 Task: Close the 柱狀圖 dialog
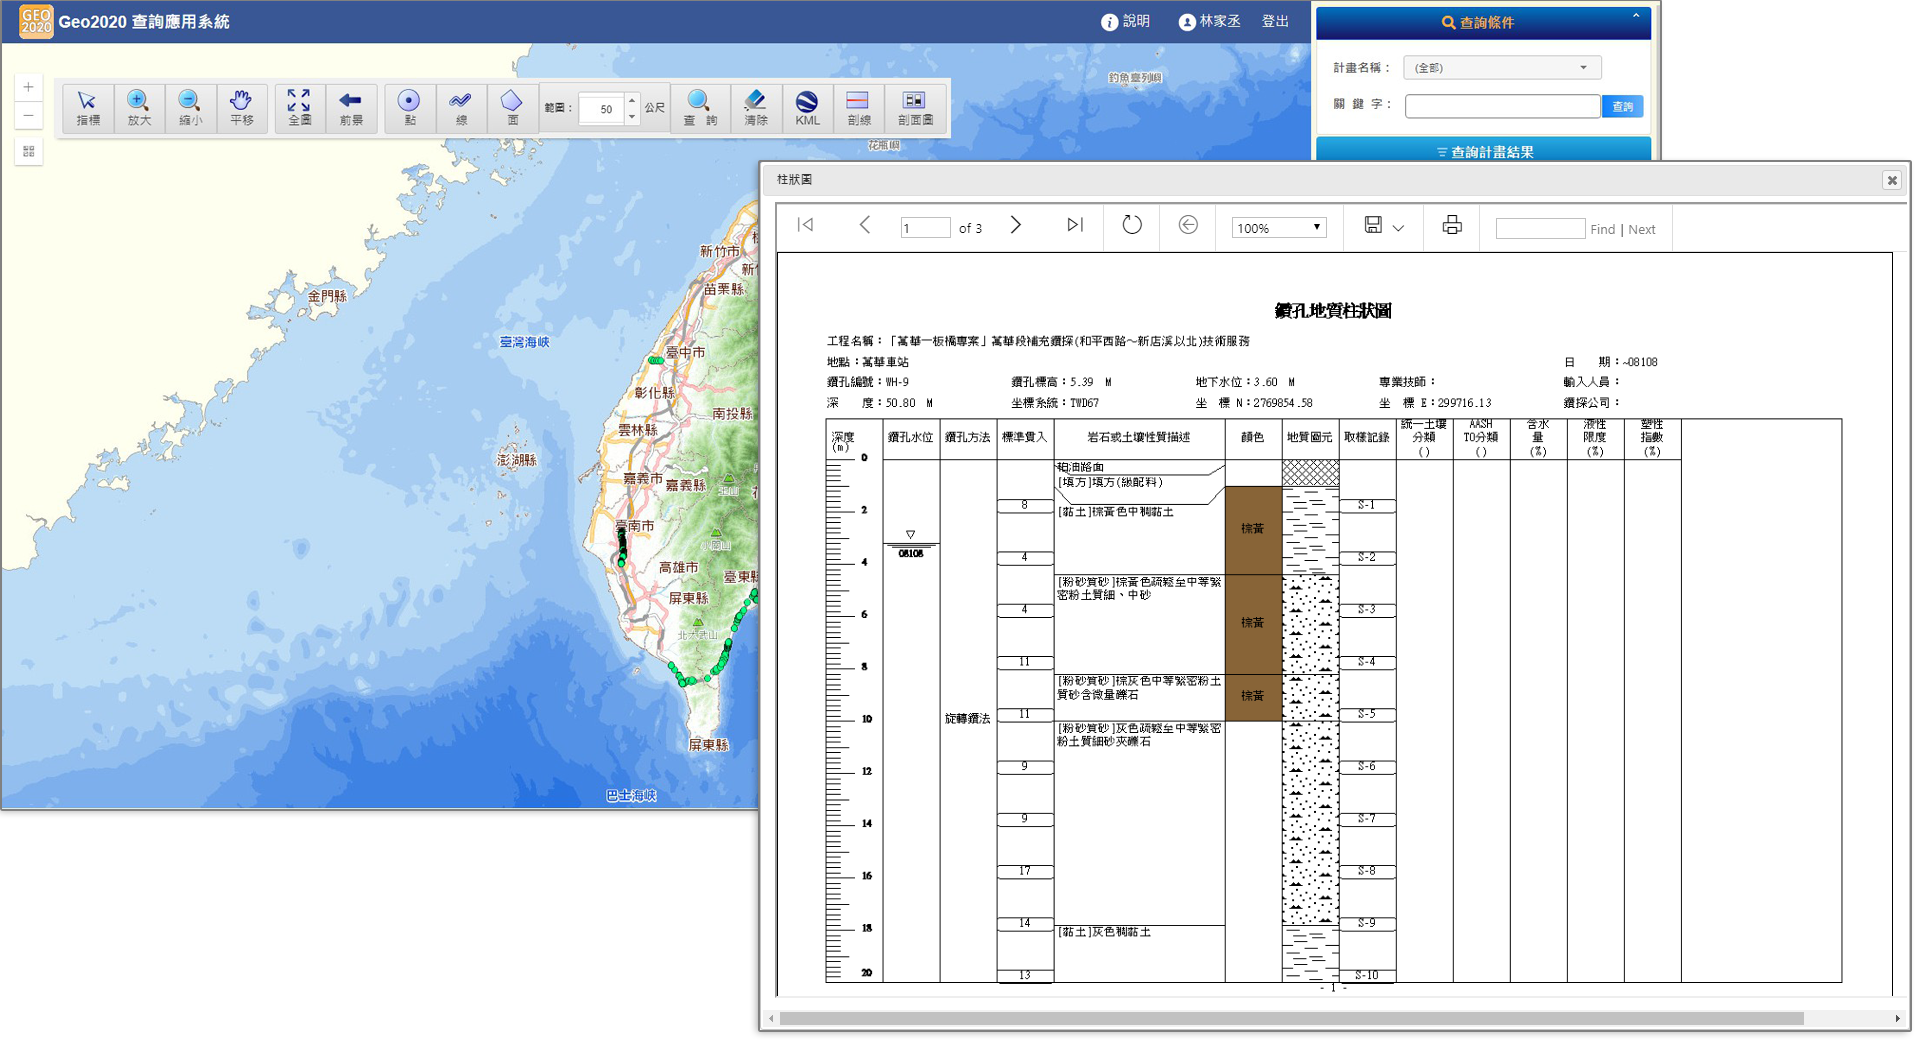click(x=1891, y=180)
